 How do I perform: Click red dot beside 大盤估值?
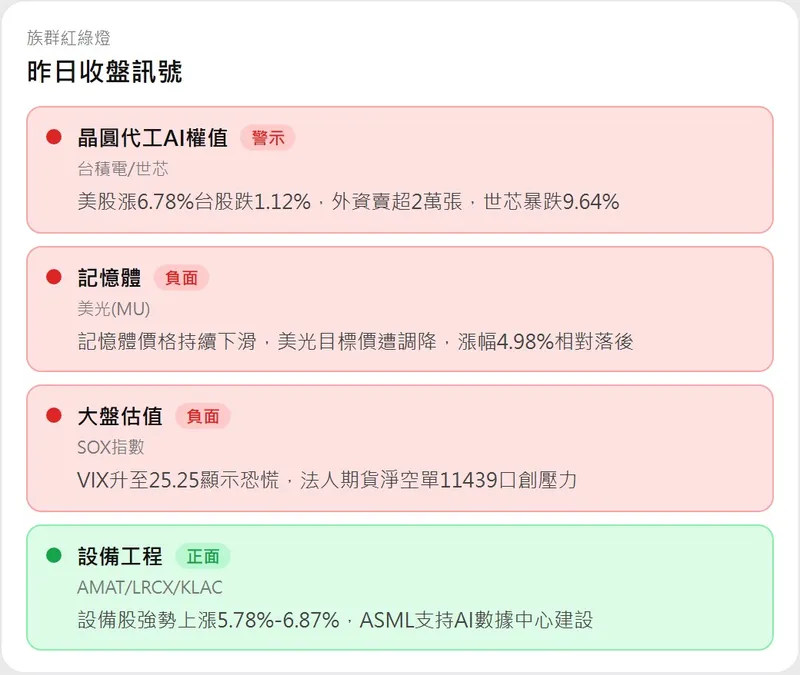[54, 415]
